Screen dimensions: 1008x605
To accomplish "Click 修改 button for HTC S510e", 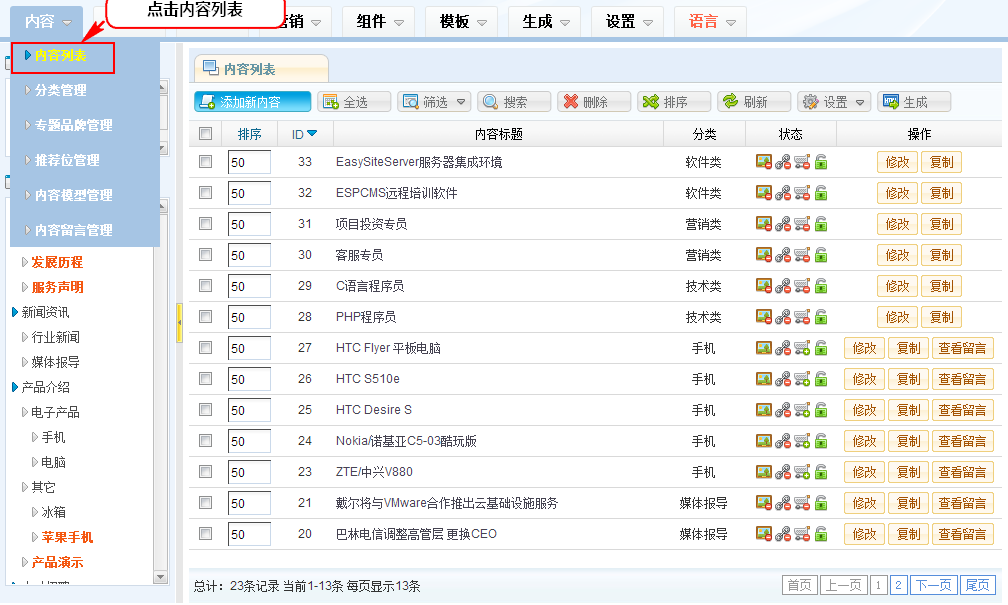I will click(x=864, y=379).
